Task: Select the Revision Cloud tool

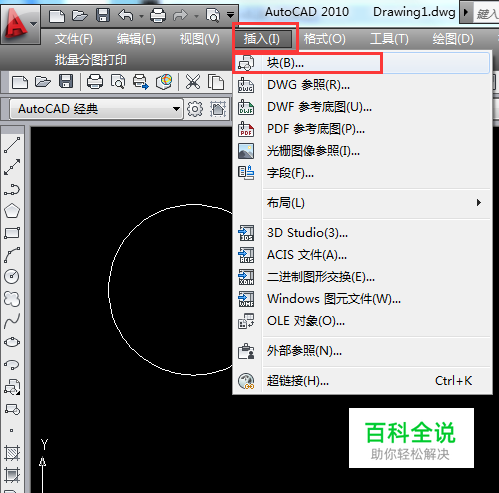Action: coord(12,299)
